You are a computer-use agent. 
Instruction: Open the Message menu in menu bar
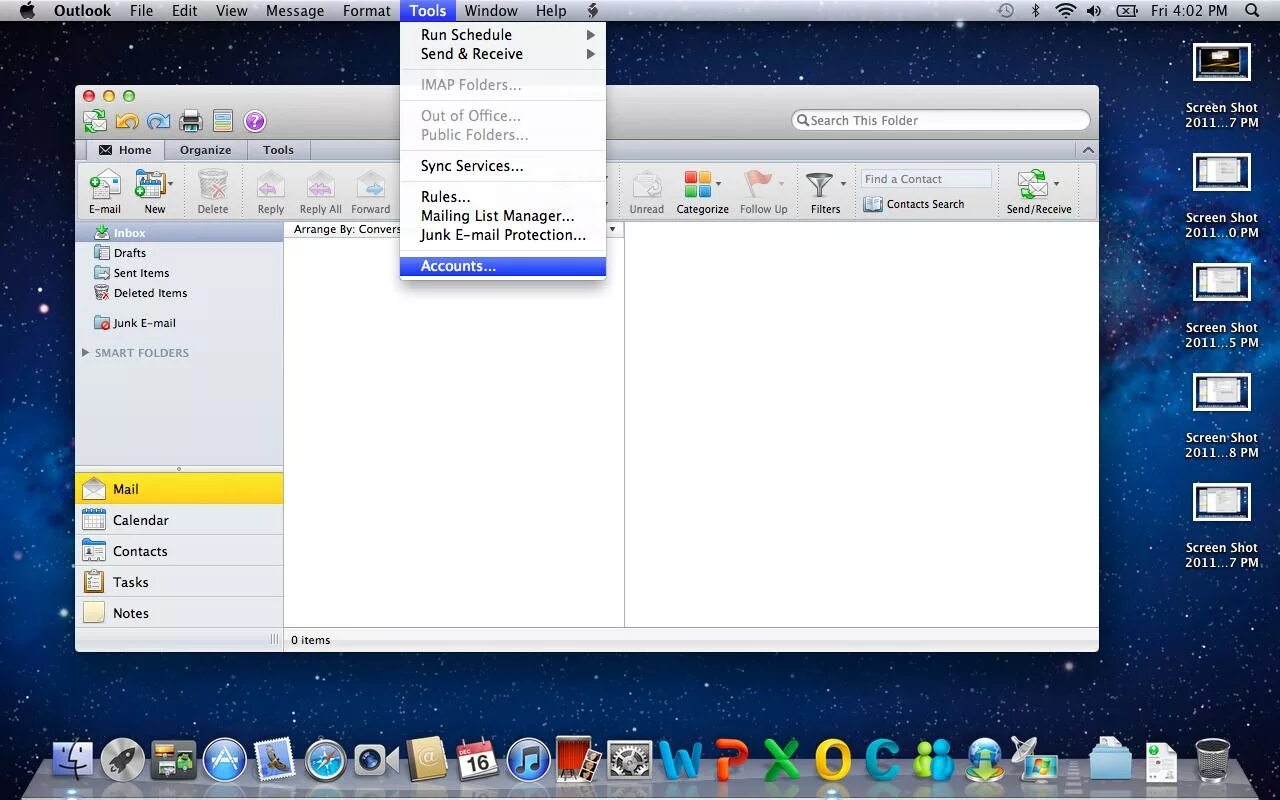coord(295,11)
